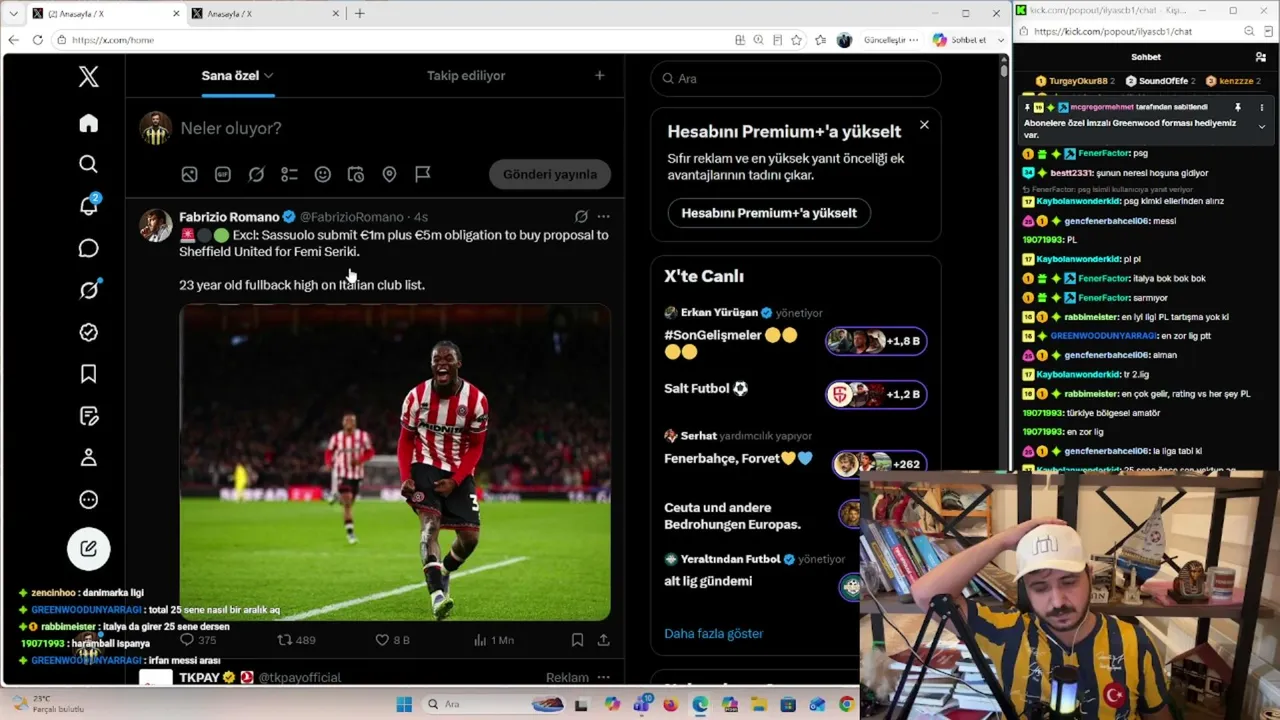Open Bookmarks in the X sidebar

point(89,374)
